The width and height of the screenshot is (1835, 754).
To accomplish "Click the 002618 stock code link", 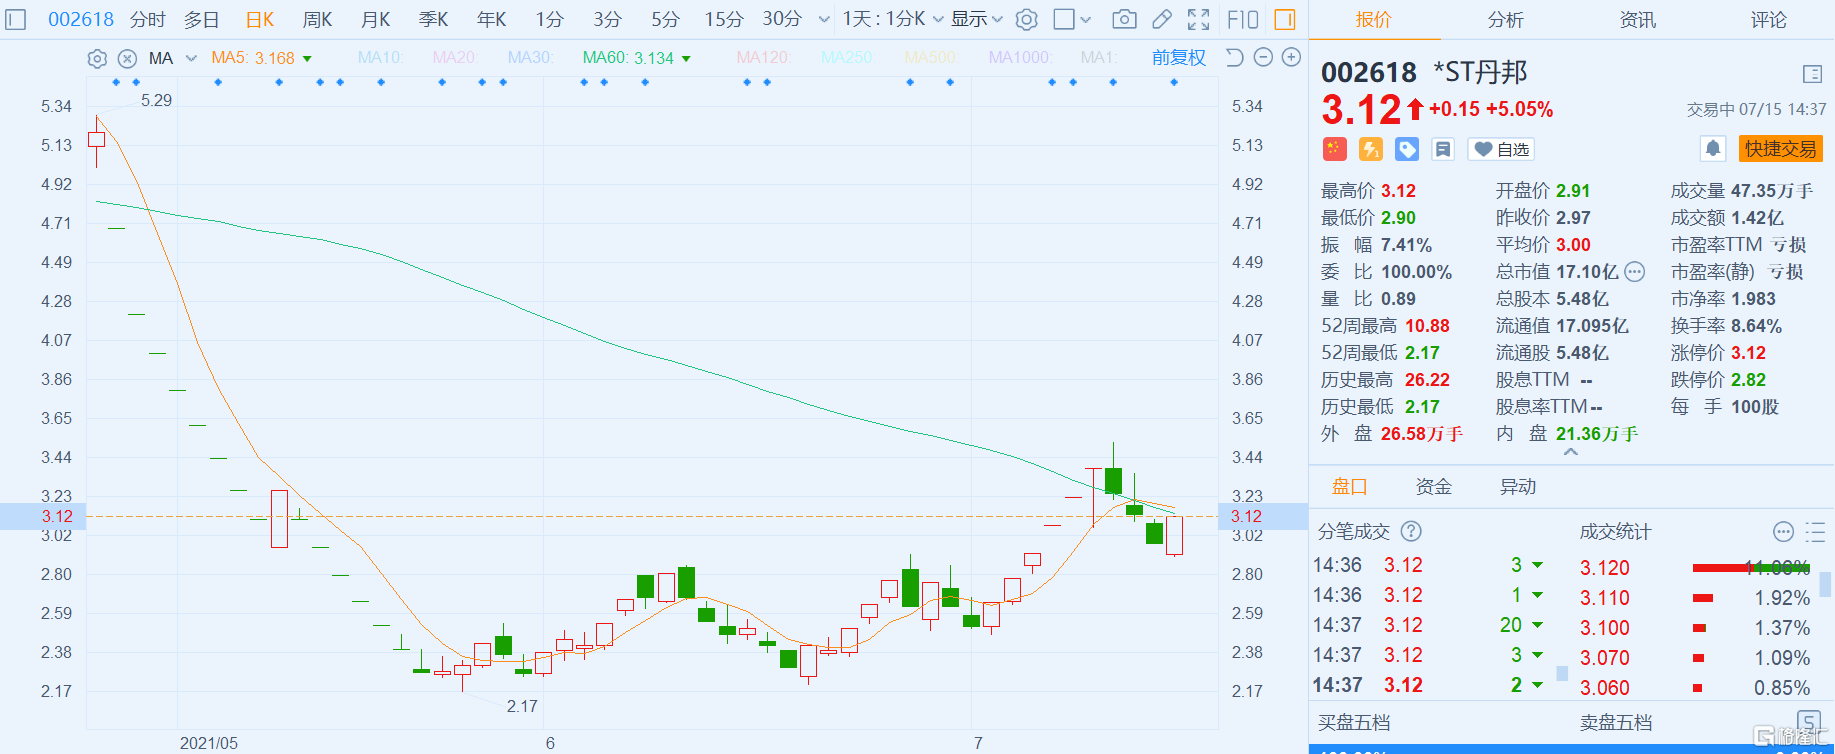I will tap(81, 19).
